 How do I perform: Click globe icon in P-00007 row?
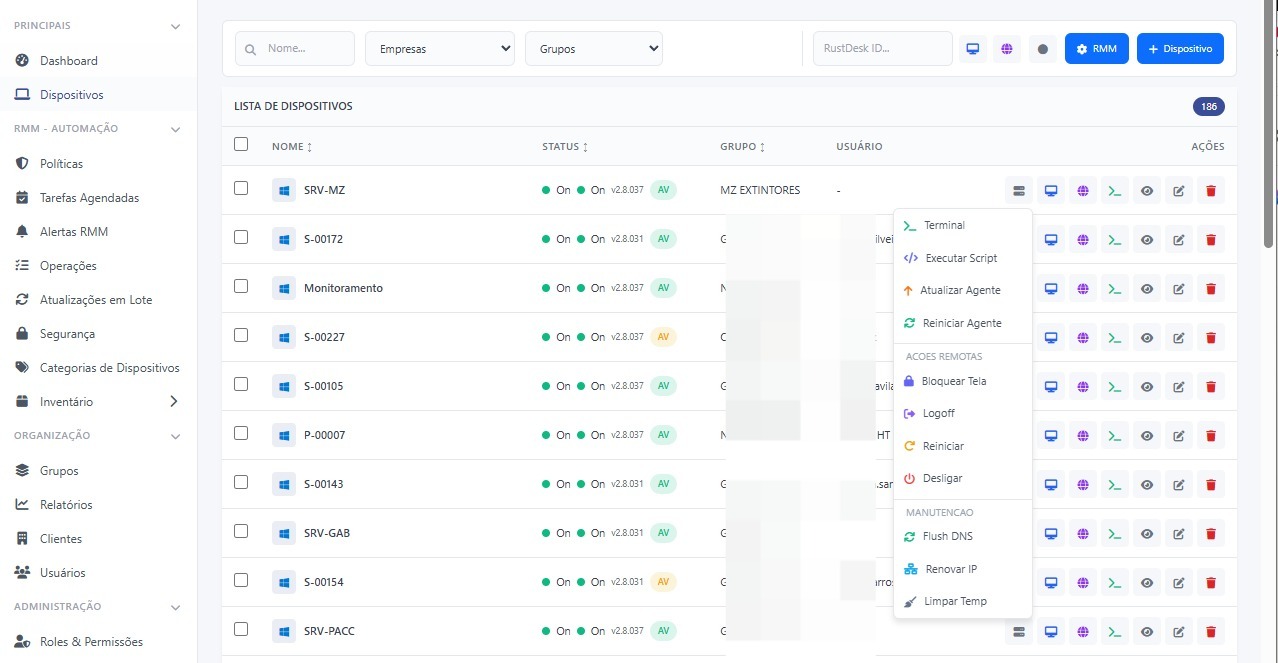(1082, 435)
